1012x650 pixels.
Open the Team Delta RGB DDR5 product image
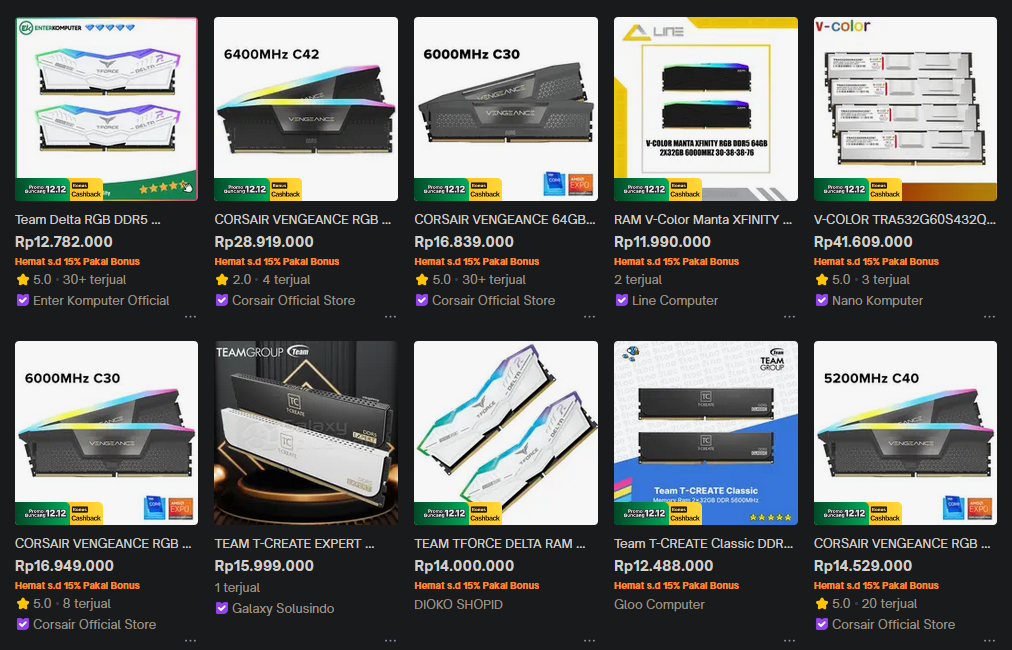point(106,109)
